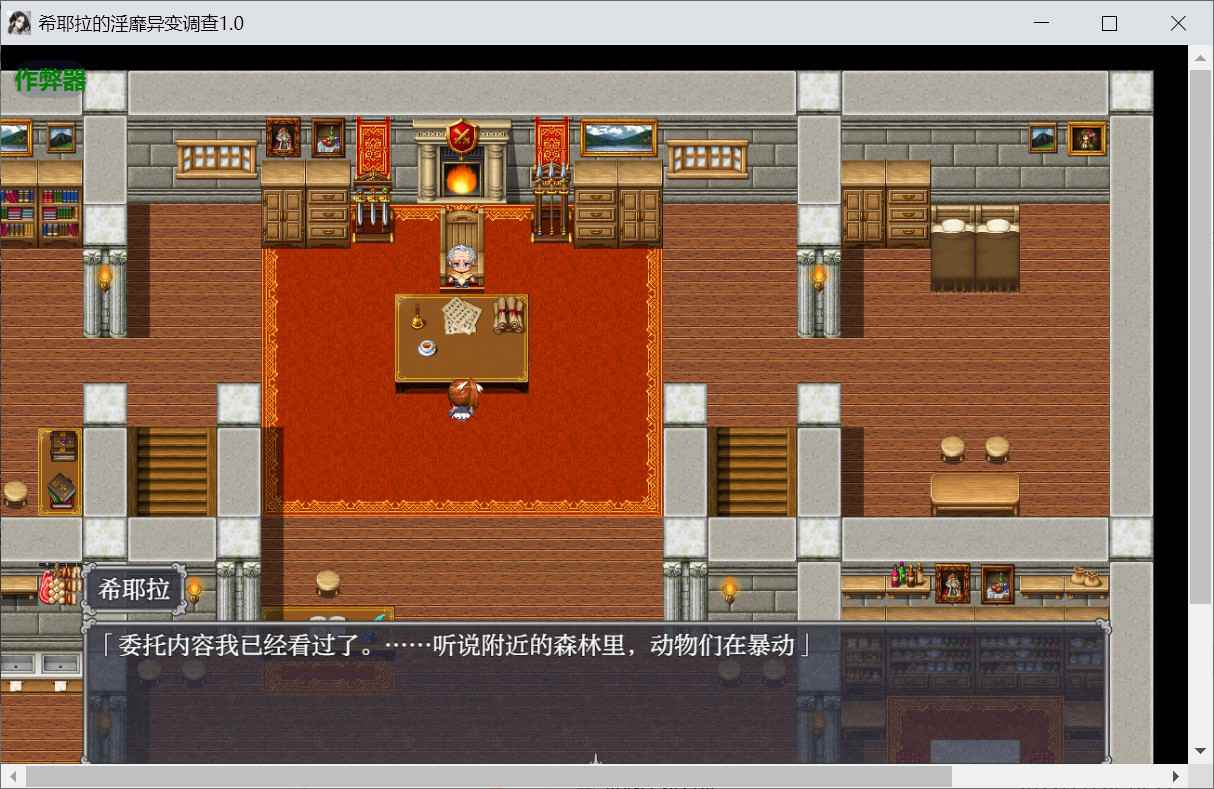Click the left staircase going down
The height and width of the screenshot is (789, 1214).
point(172,471)
